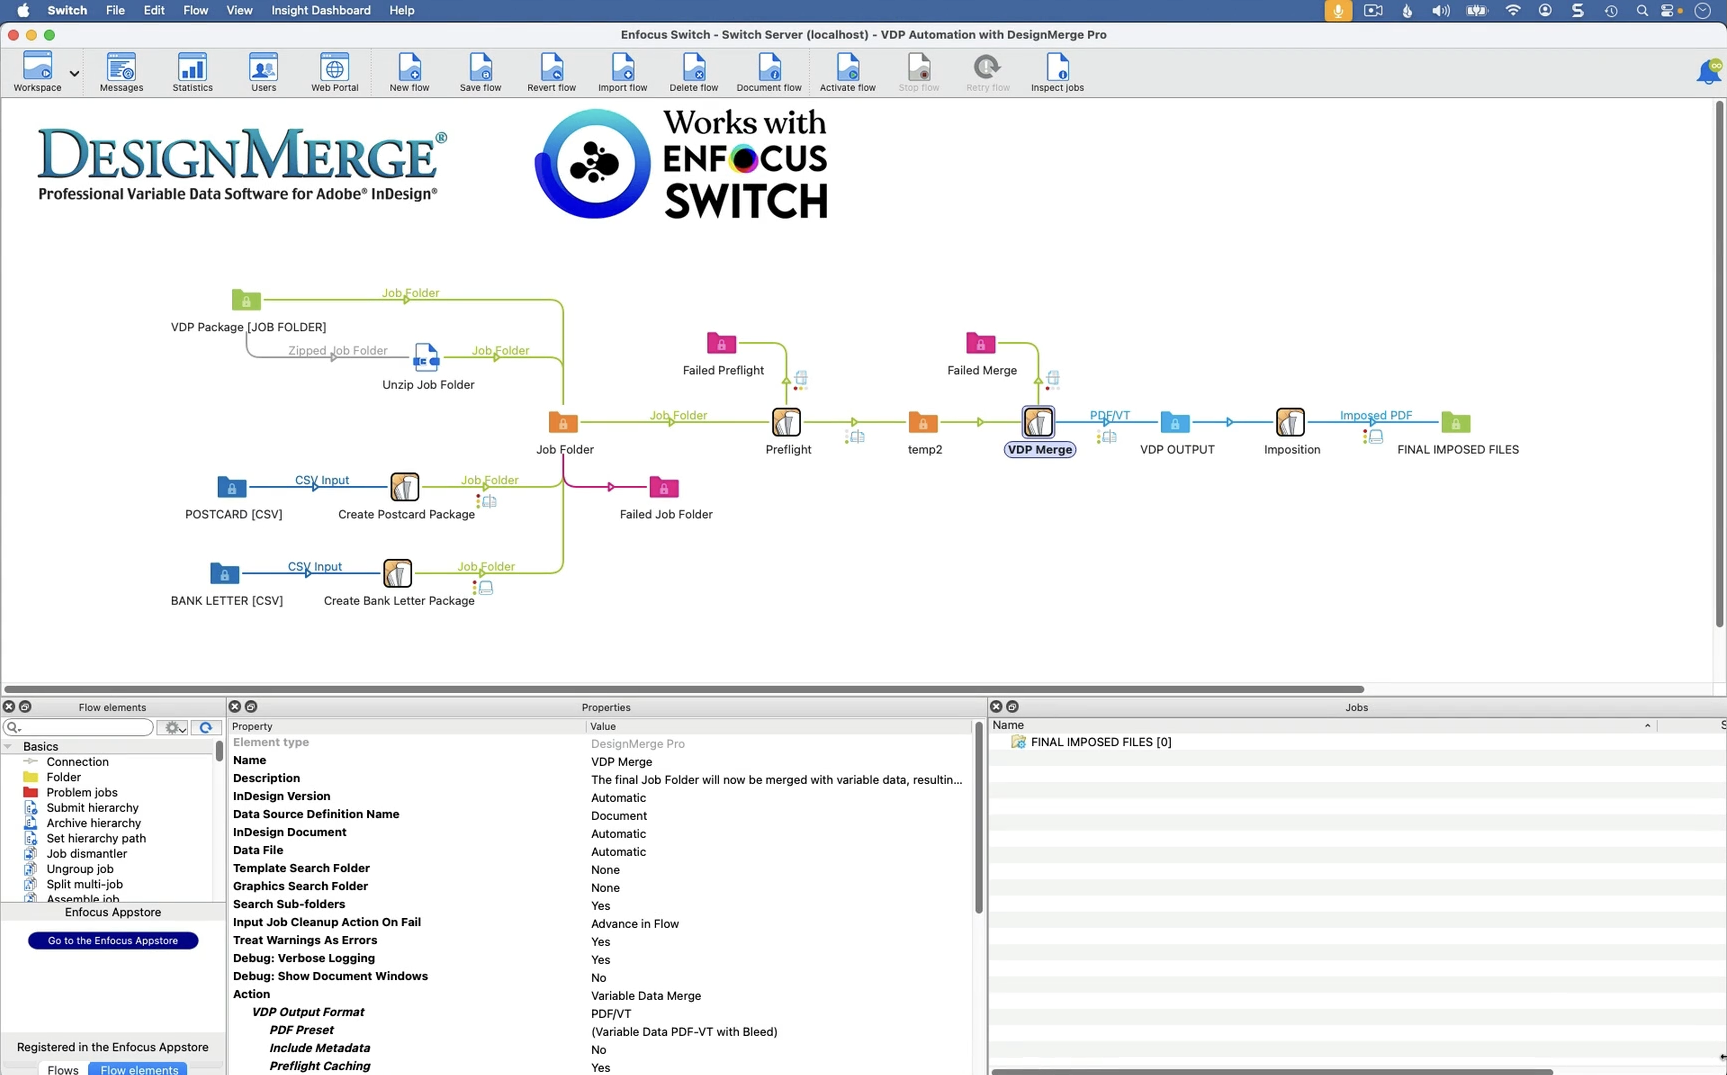Viewport: 1727px width, 1075px height.
Task: Open the notifications bell icon
Action: [x=1708, y=72]
